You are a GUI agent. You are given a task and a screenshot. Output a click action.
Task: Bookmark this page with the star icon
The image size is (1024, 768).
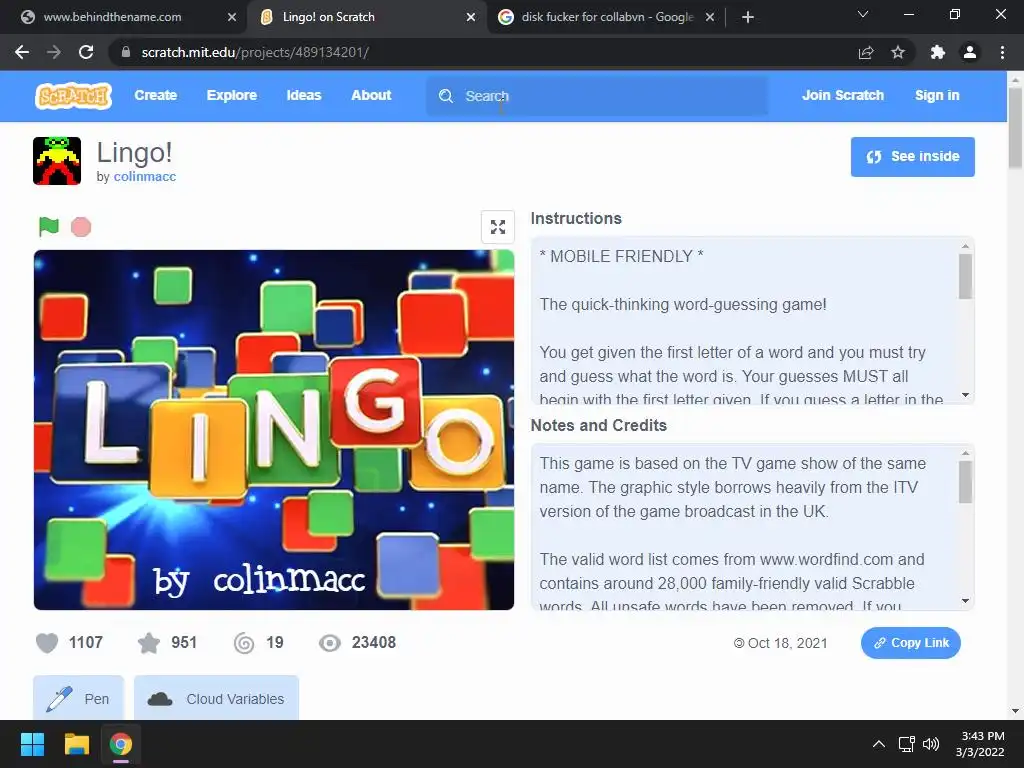[x=898, y=52]
